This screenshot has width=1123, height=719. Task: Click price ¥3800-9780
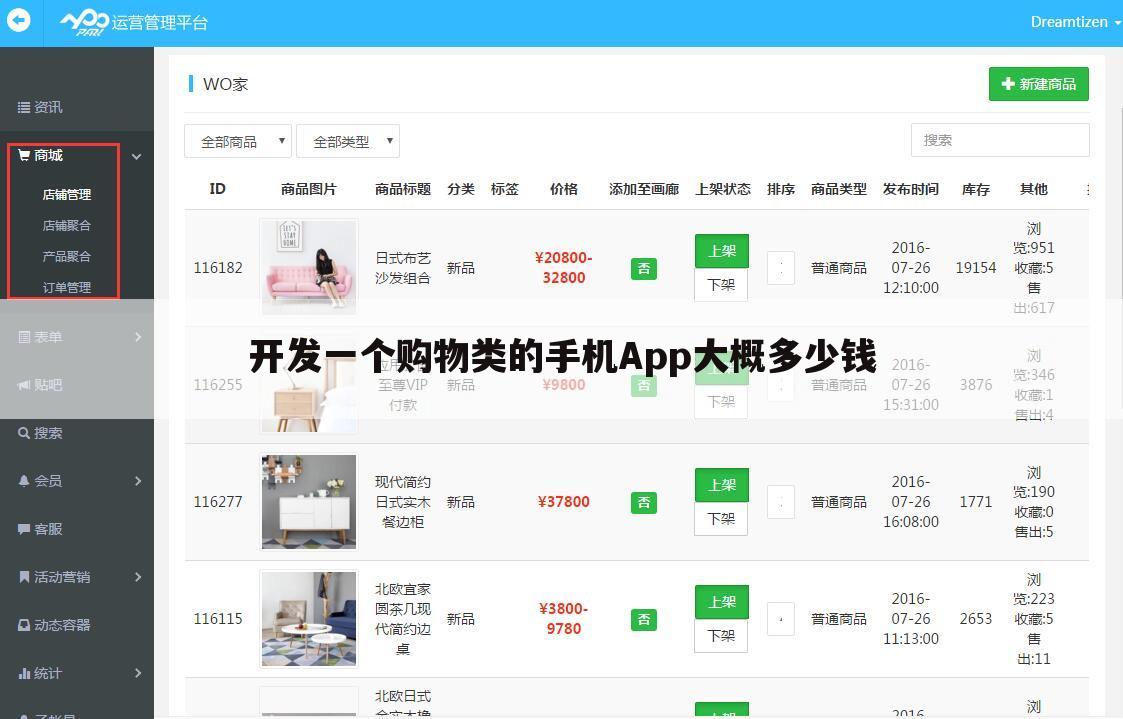click(564, 619)
